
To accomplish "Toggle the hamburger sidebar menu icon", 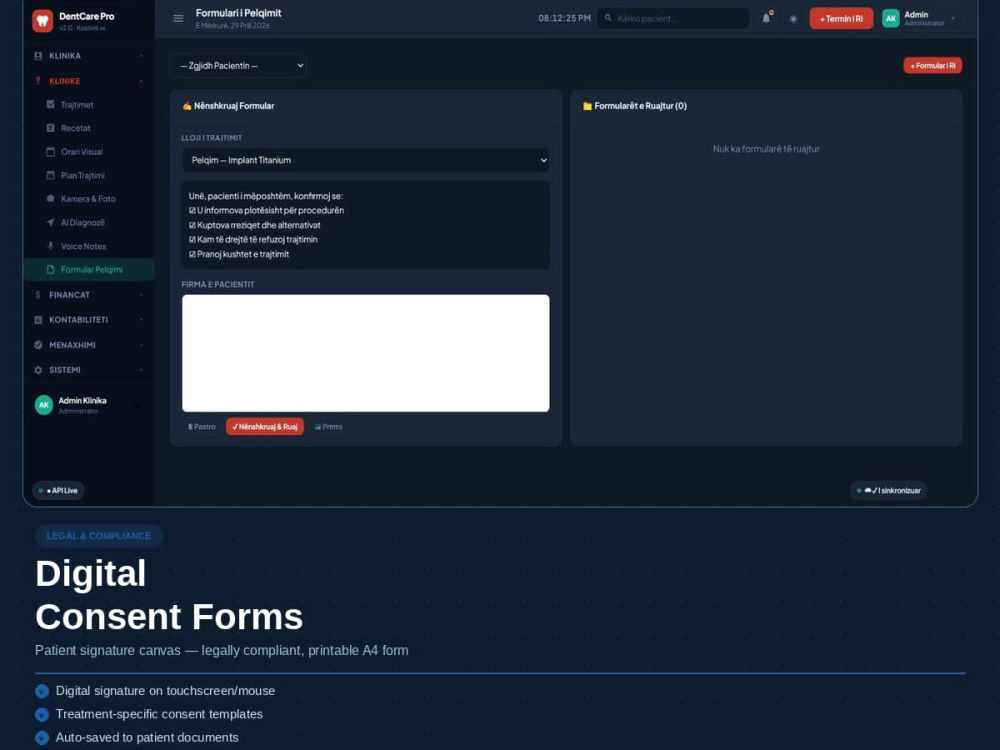I will tap(179, 18).
